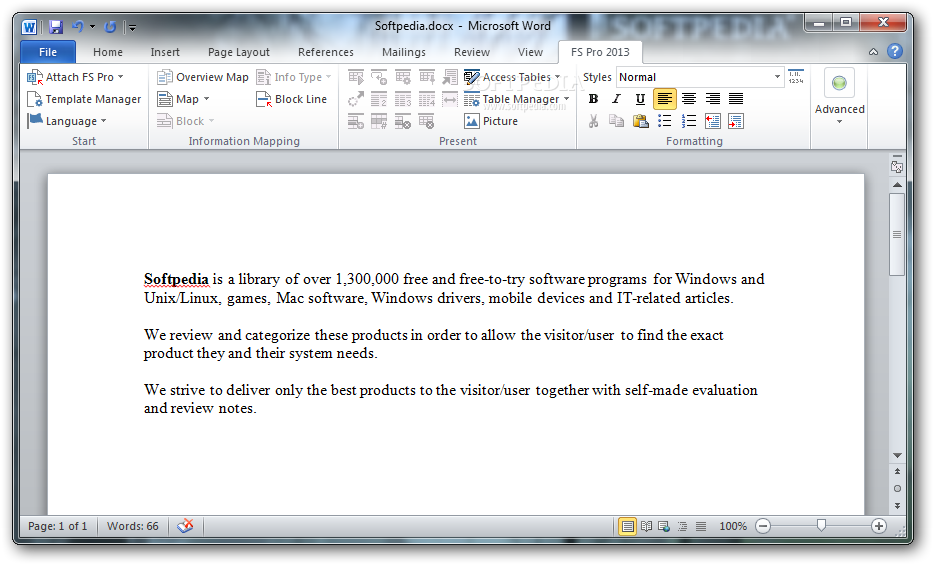Switch to Print Layout view

(x=627, y=526)
